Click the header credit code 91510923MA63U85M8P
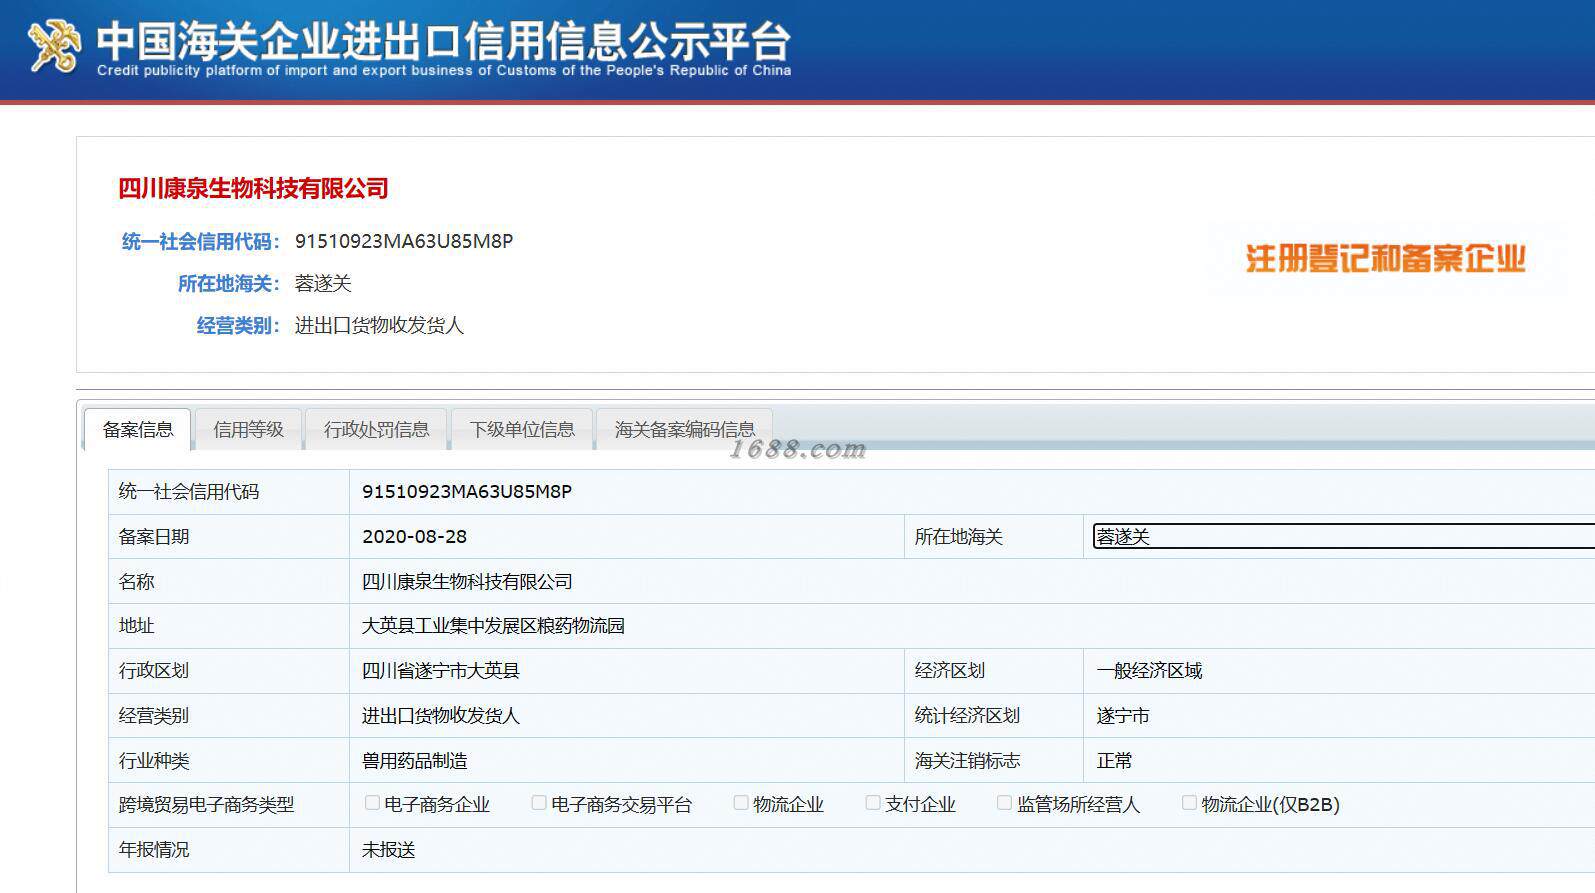The height and width of the screenshot is (893, 1595). pos(404,241)
